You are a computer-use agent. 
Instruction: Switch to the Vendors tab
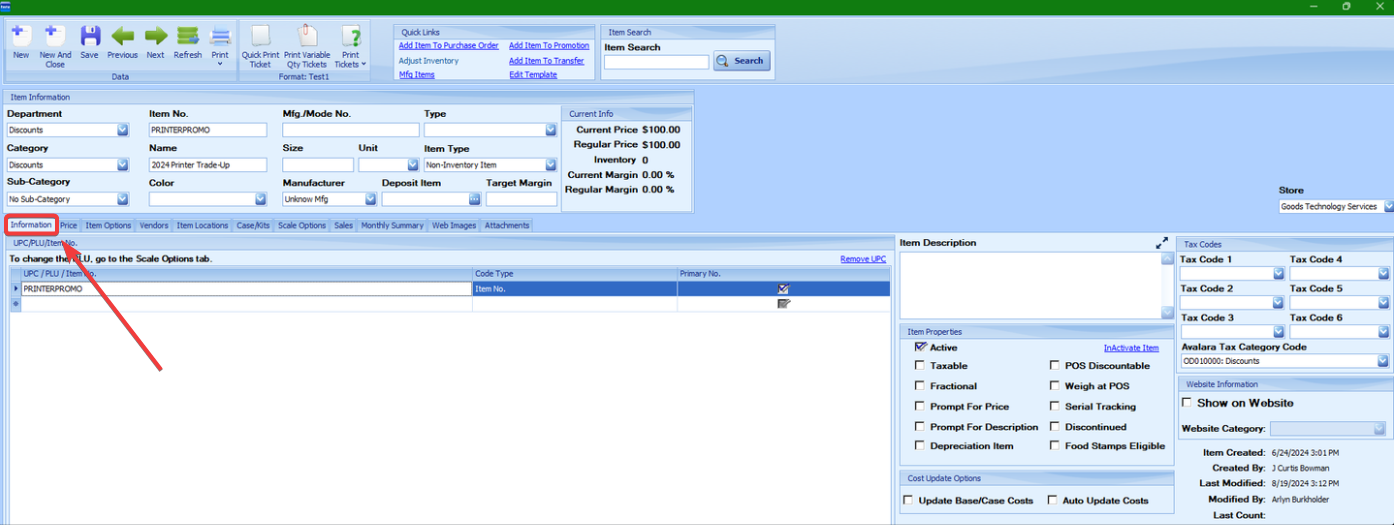coord(154,226)
